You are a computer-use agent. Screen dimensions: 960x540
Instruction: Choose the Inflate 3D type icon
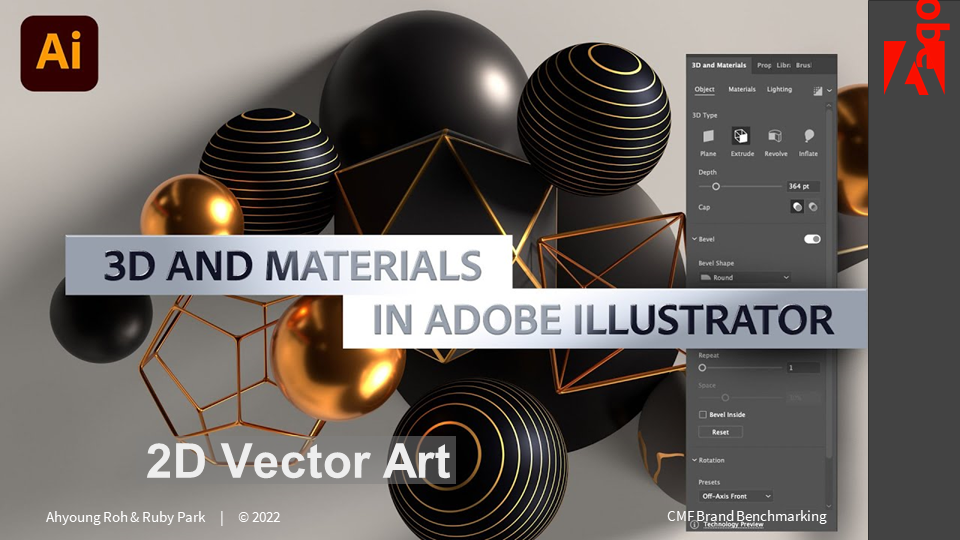pyautogui.click(x=809, y=136)
